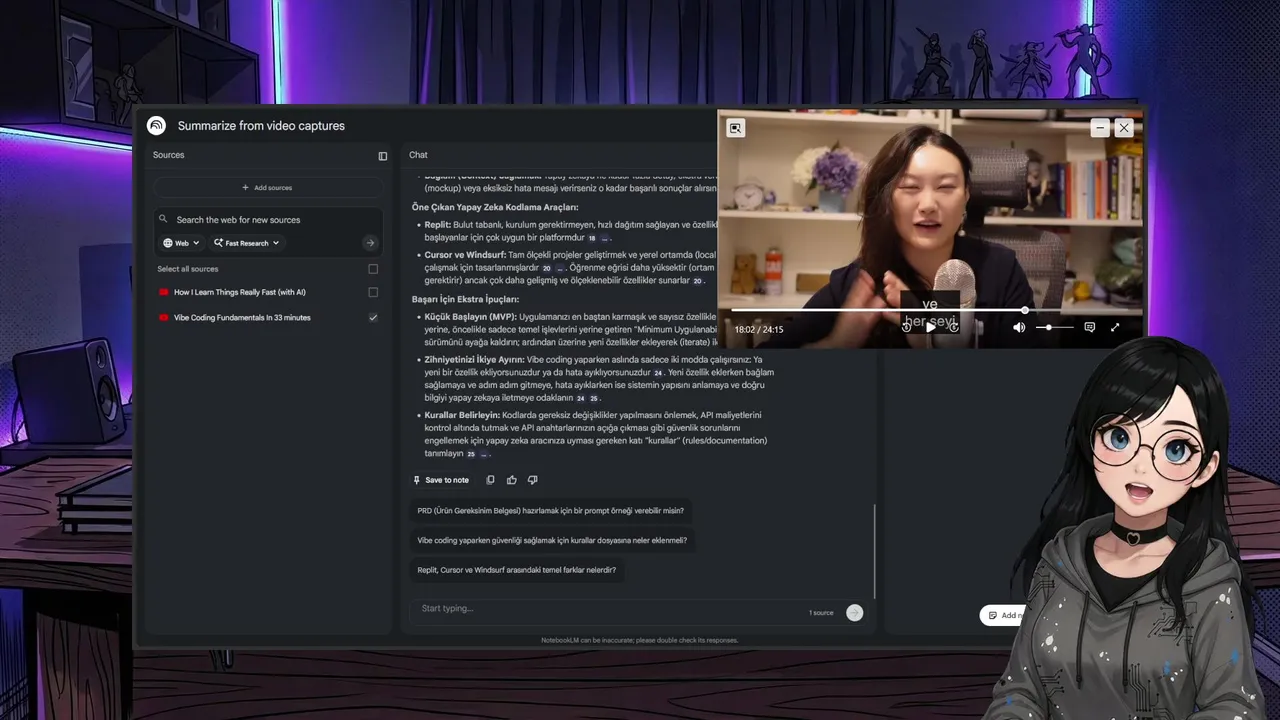
Task: Enter fullscreen on the video player
Action: coord(1115,327)
